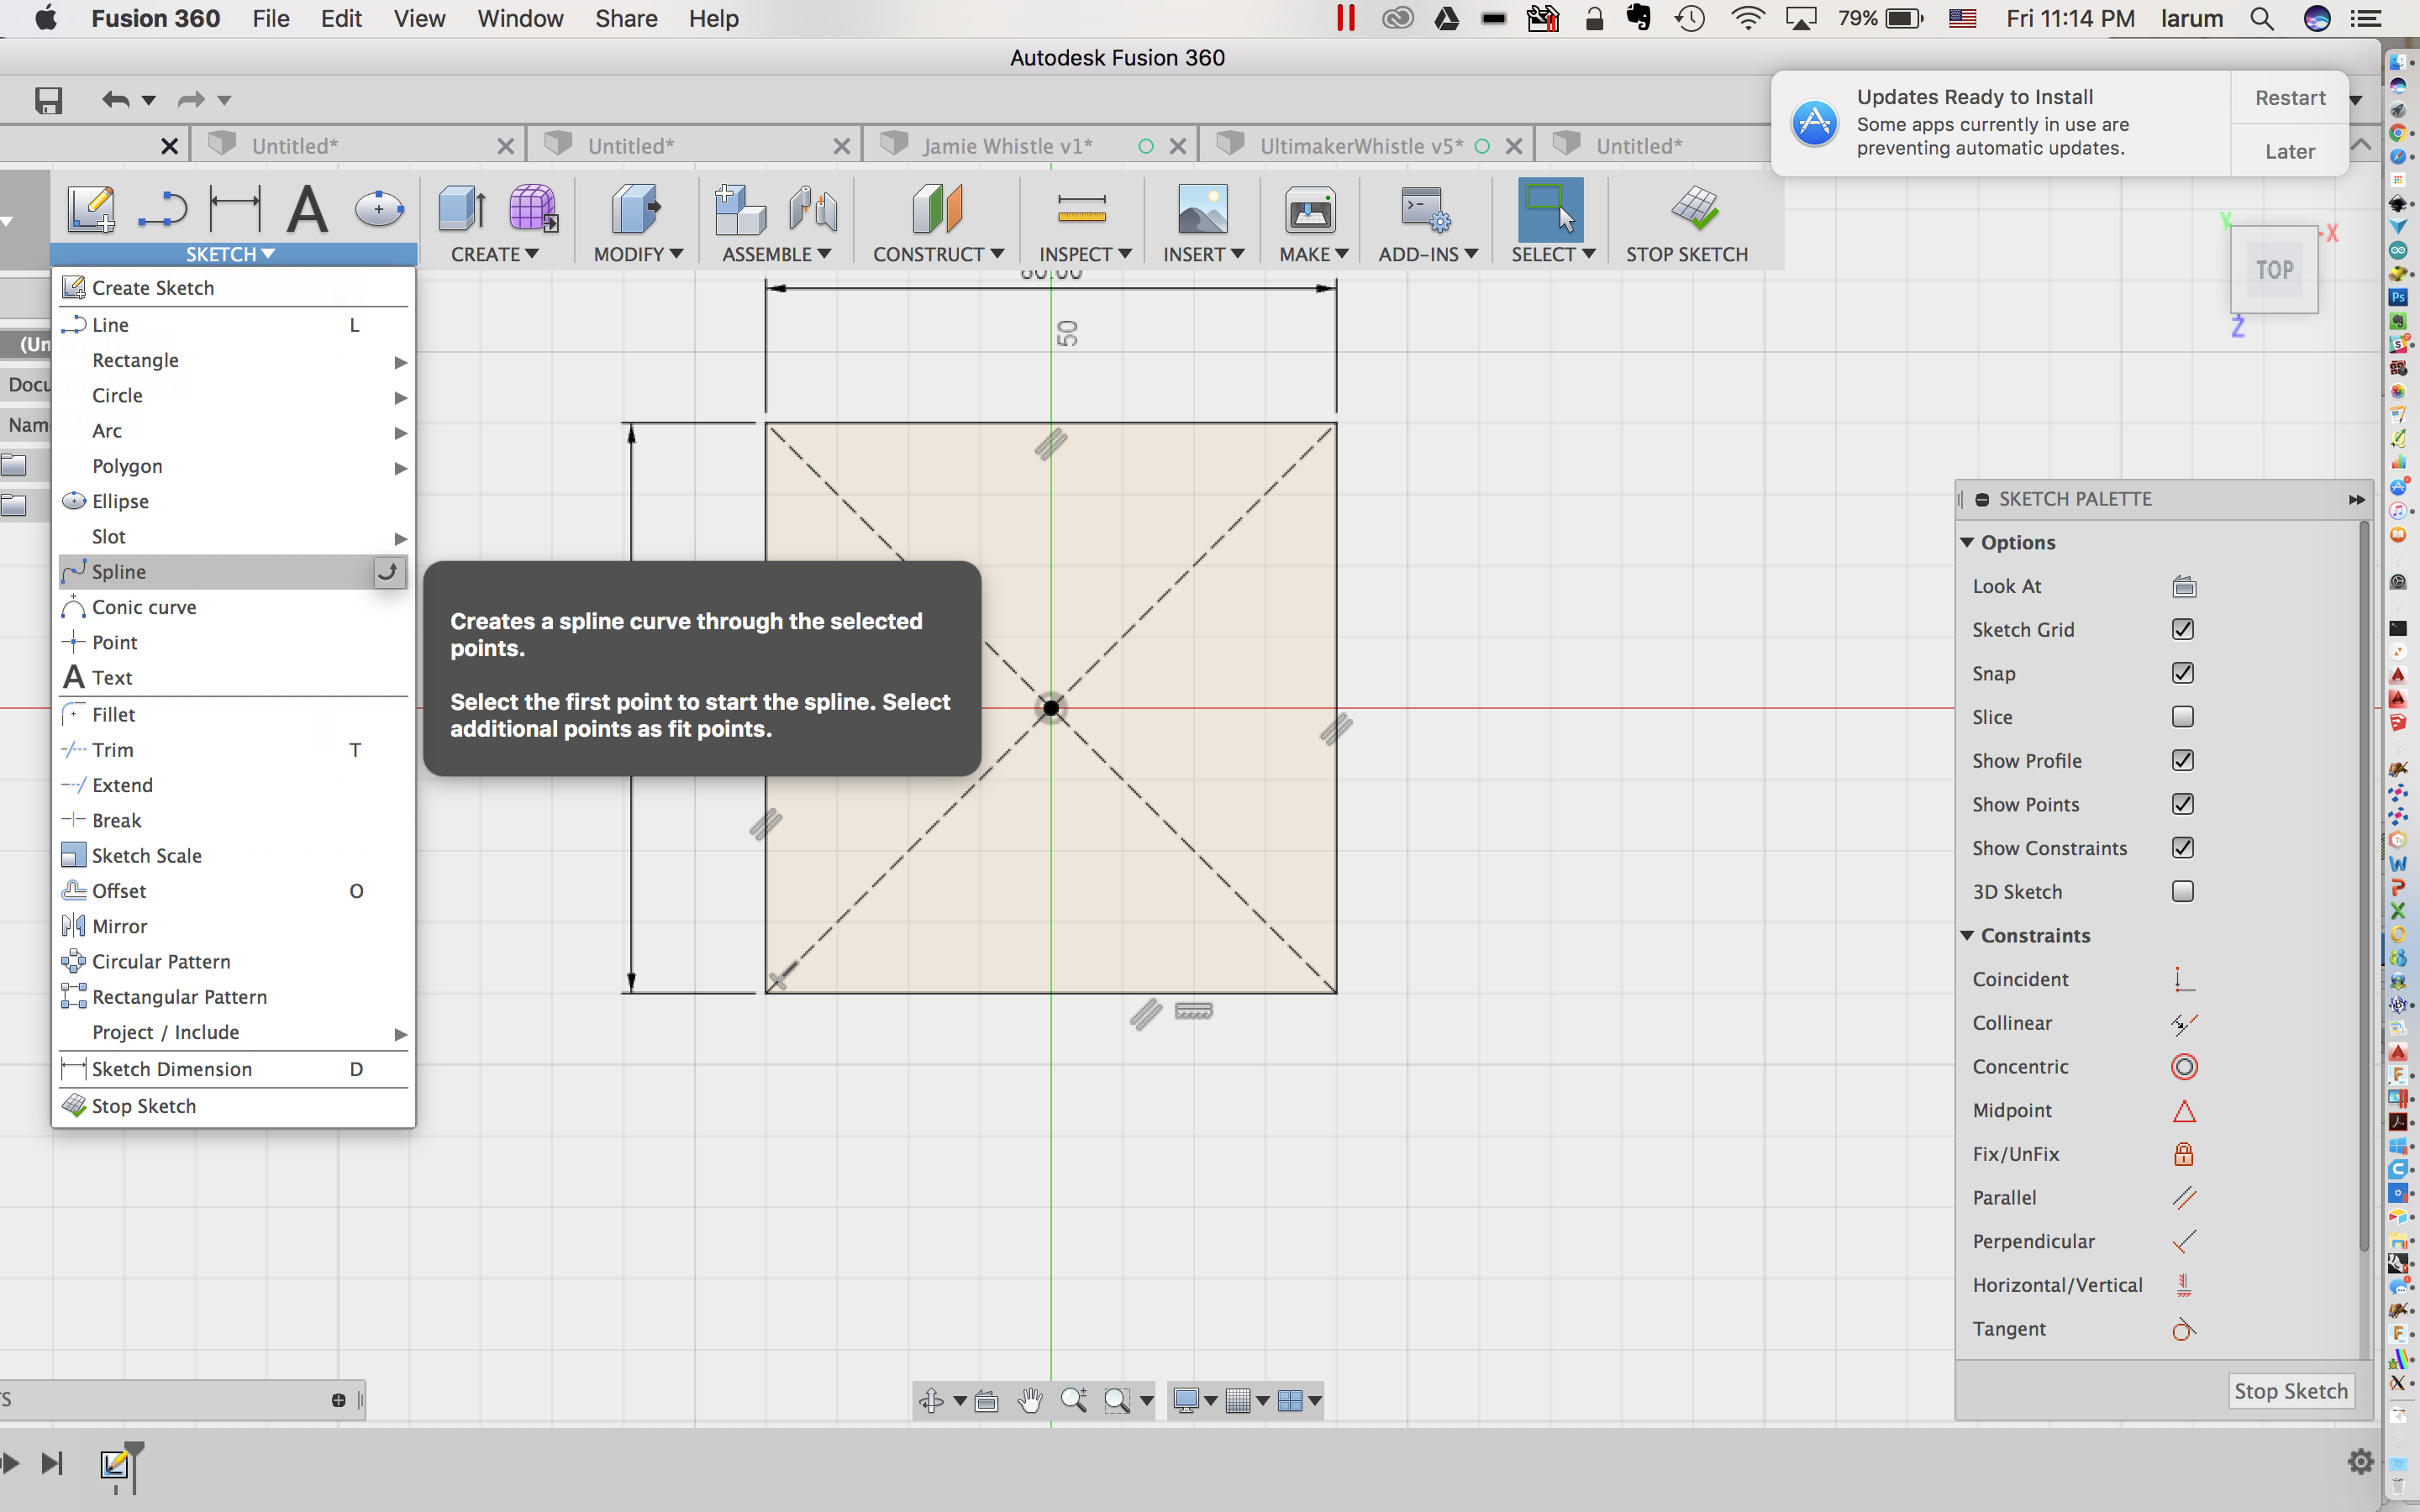The image size is (2420, 1512).
Task: Click the Create Sketch toolbar icon
Action: click(x=91, y=209)
